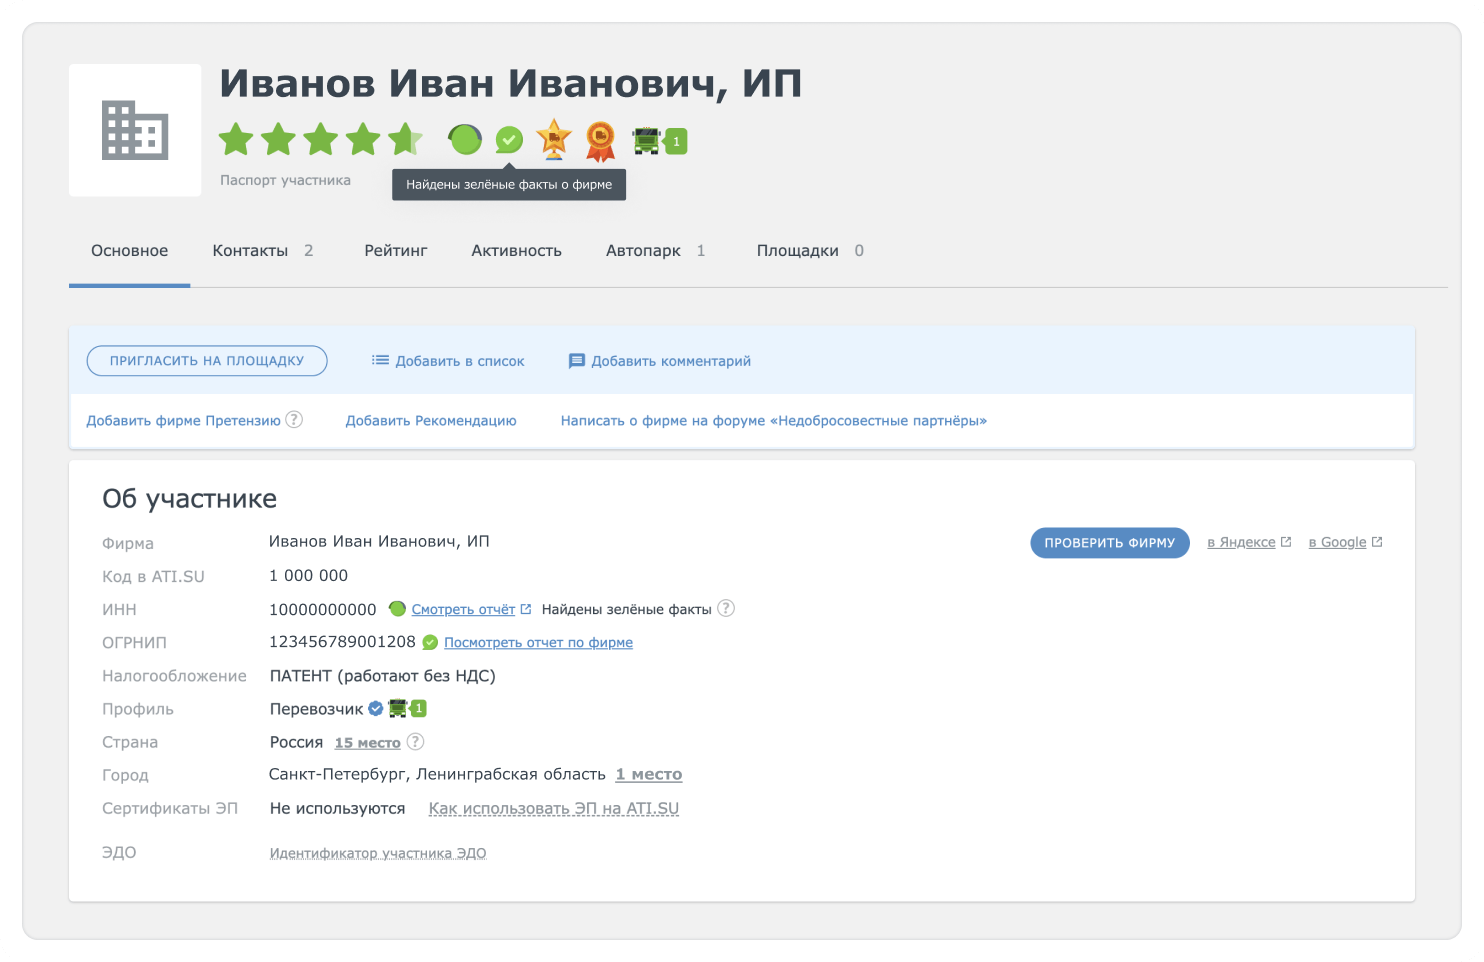Image resolution: width=1484 pixels, height=962 pixels.
Task: Click Добавить комментарий link
Action: 660,361
